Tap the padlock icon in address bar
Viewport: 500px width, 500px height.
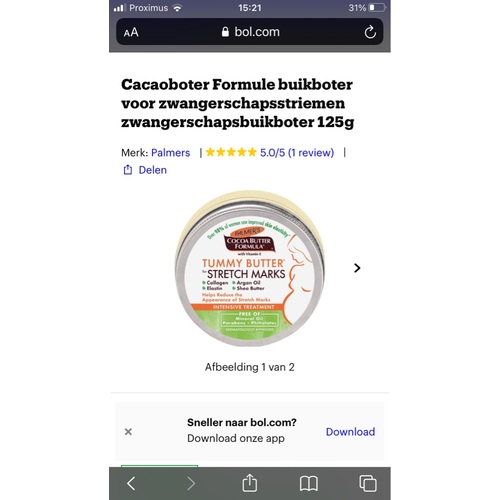[x=225, y=32]
